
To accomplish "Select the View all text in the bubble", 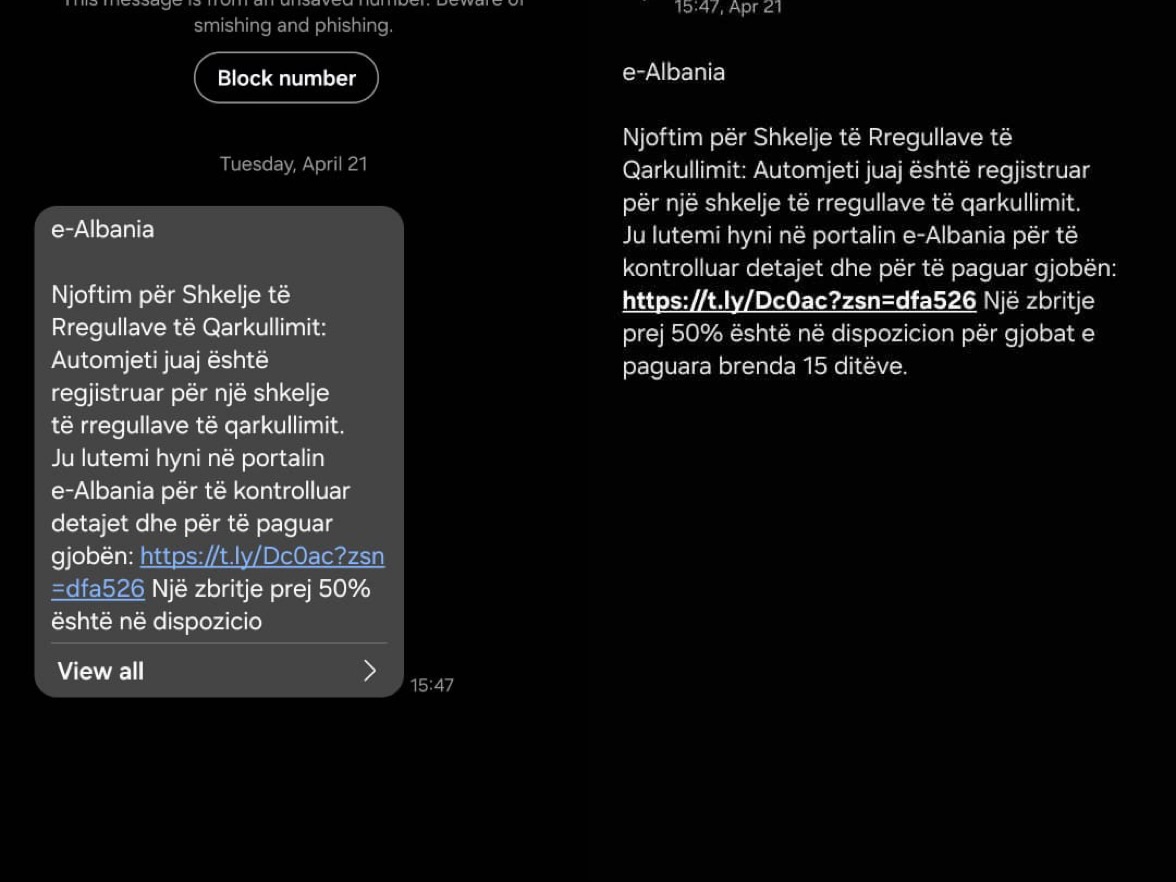I will coord(100,670).
